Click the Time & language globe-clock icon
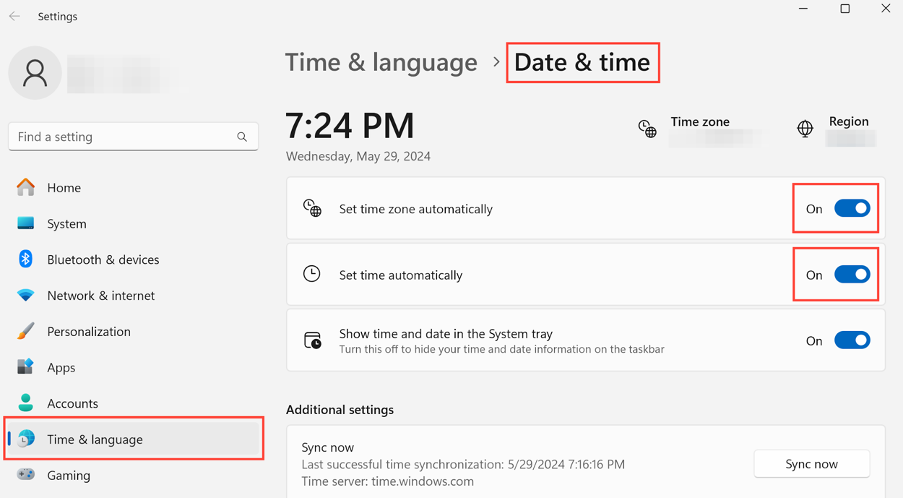This screenshot has width=904, height=498. click(x=25, y=439)
